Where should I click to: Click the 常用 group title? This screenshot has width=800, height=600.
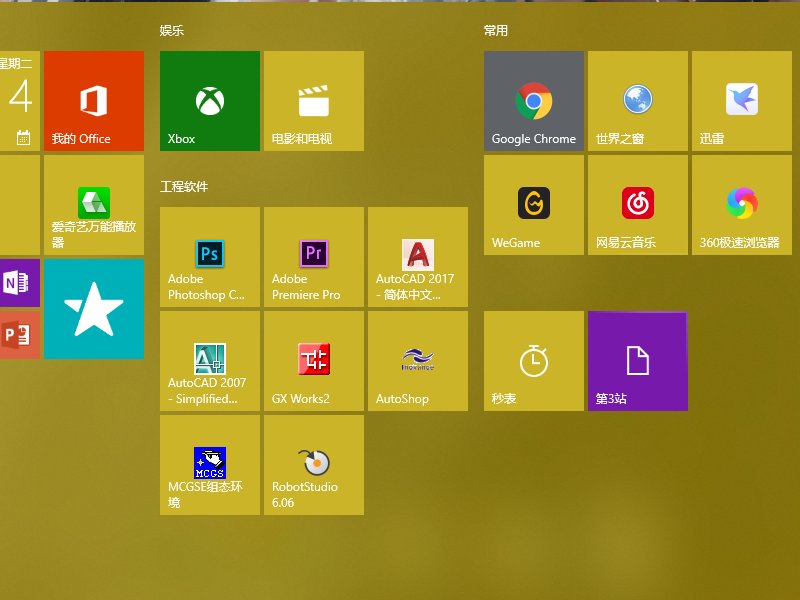(496, 31)
